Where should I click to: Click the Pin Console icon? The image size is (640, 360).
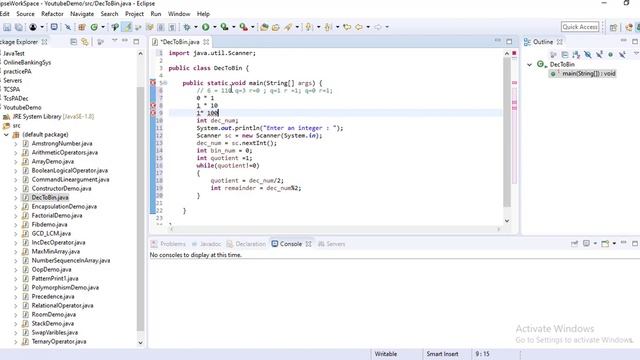[x=575, y=244]
